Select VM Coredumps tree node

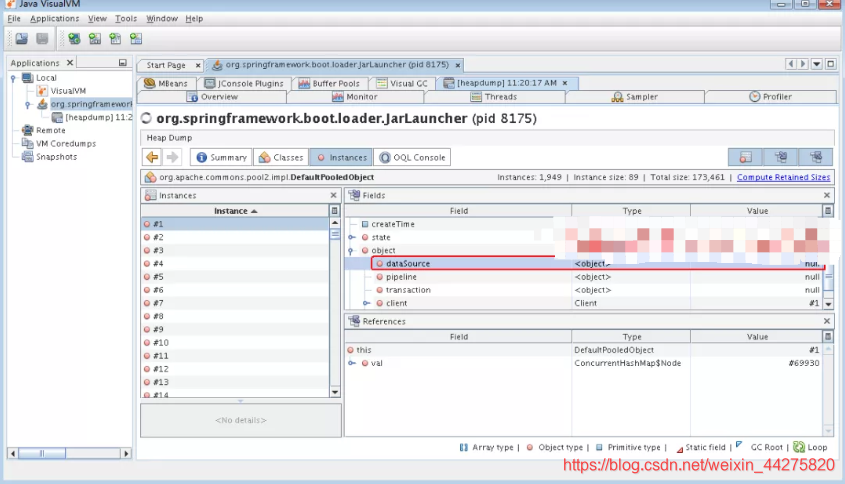click(66, 144)
